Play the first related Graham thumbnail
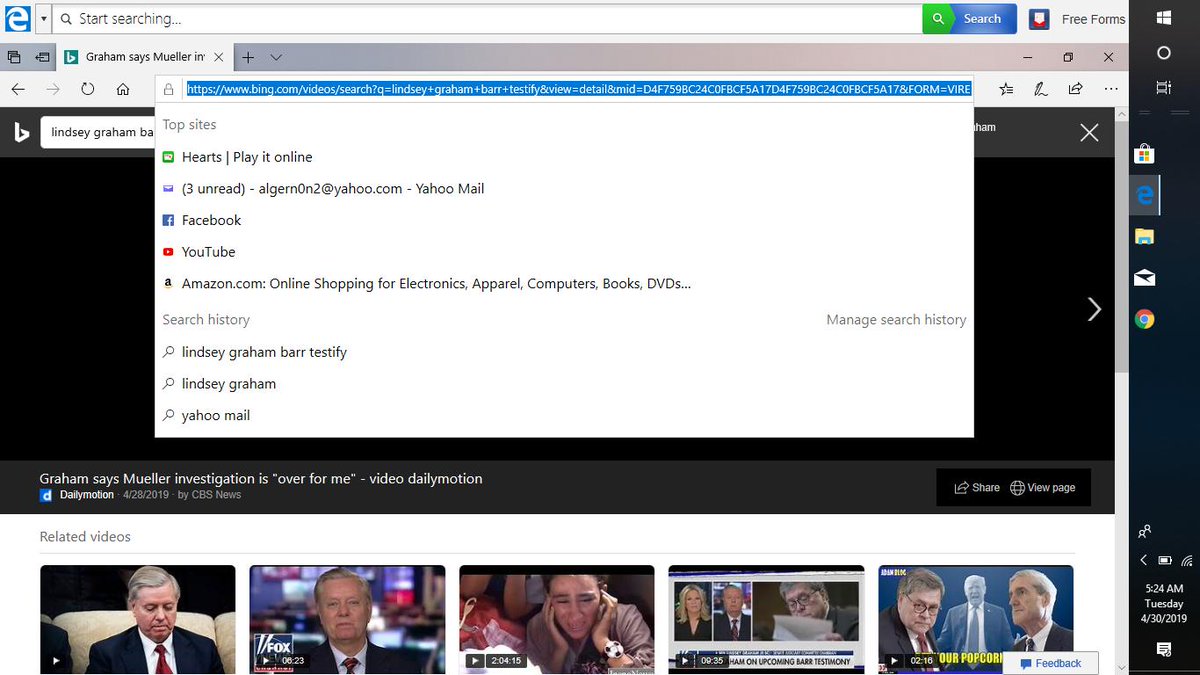The image size is (1200, 675). (x=138, y=619)
